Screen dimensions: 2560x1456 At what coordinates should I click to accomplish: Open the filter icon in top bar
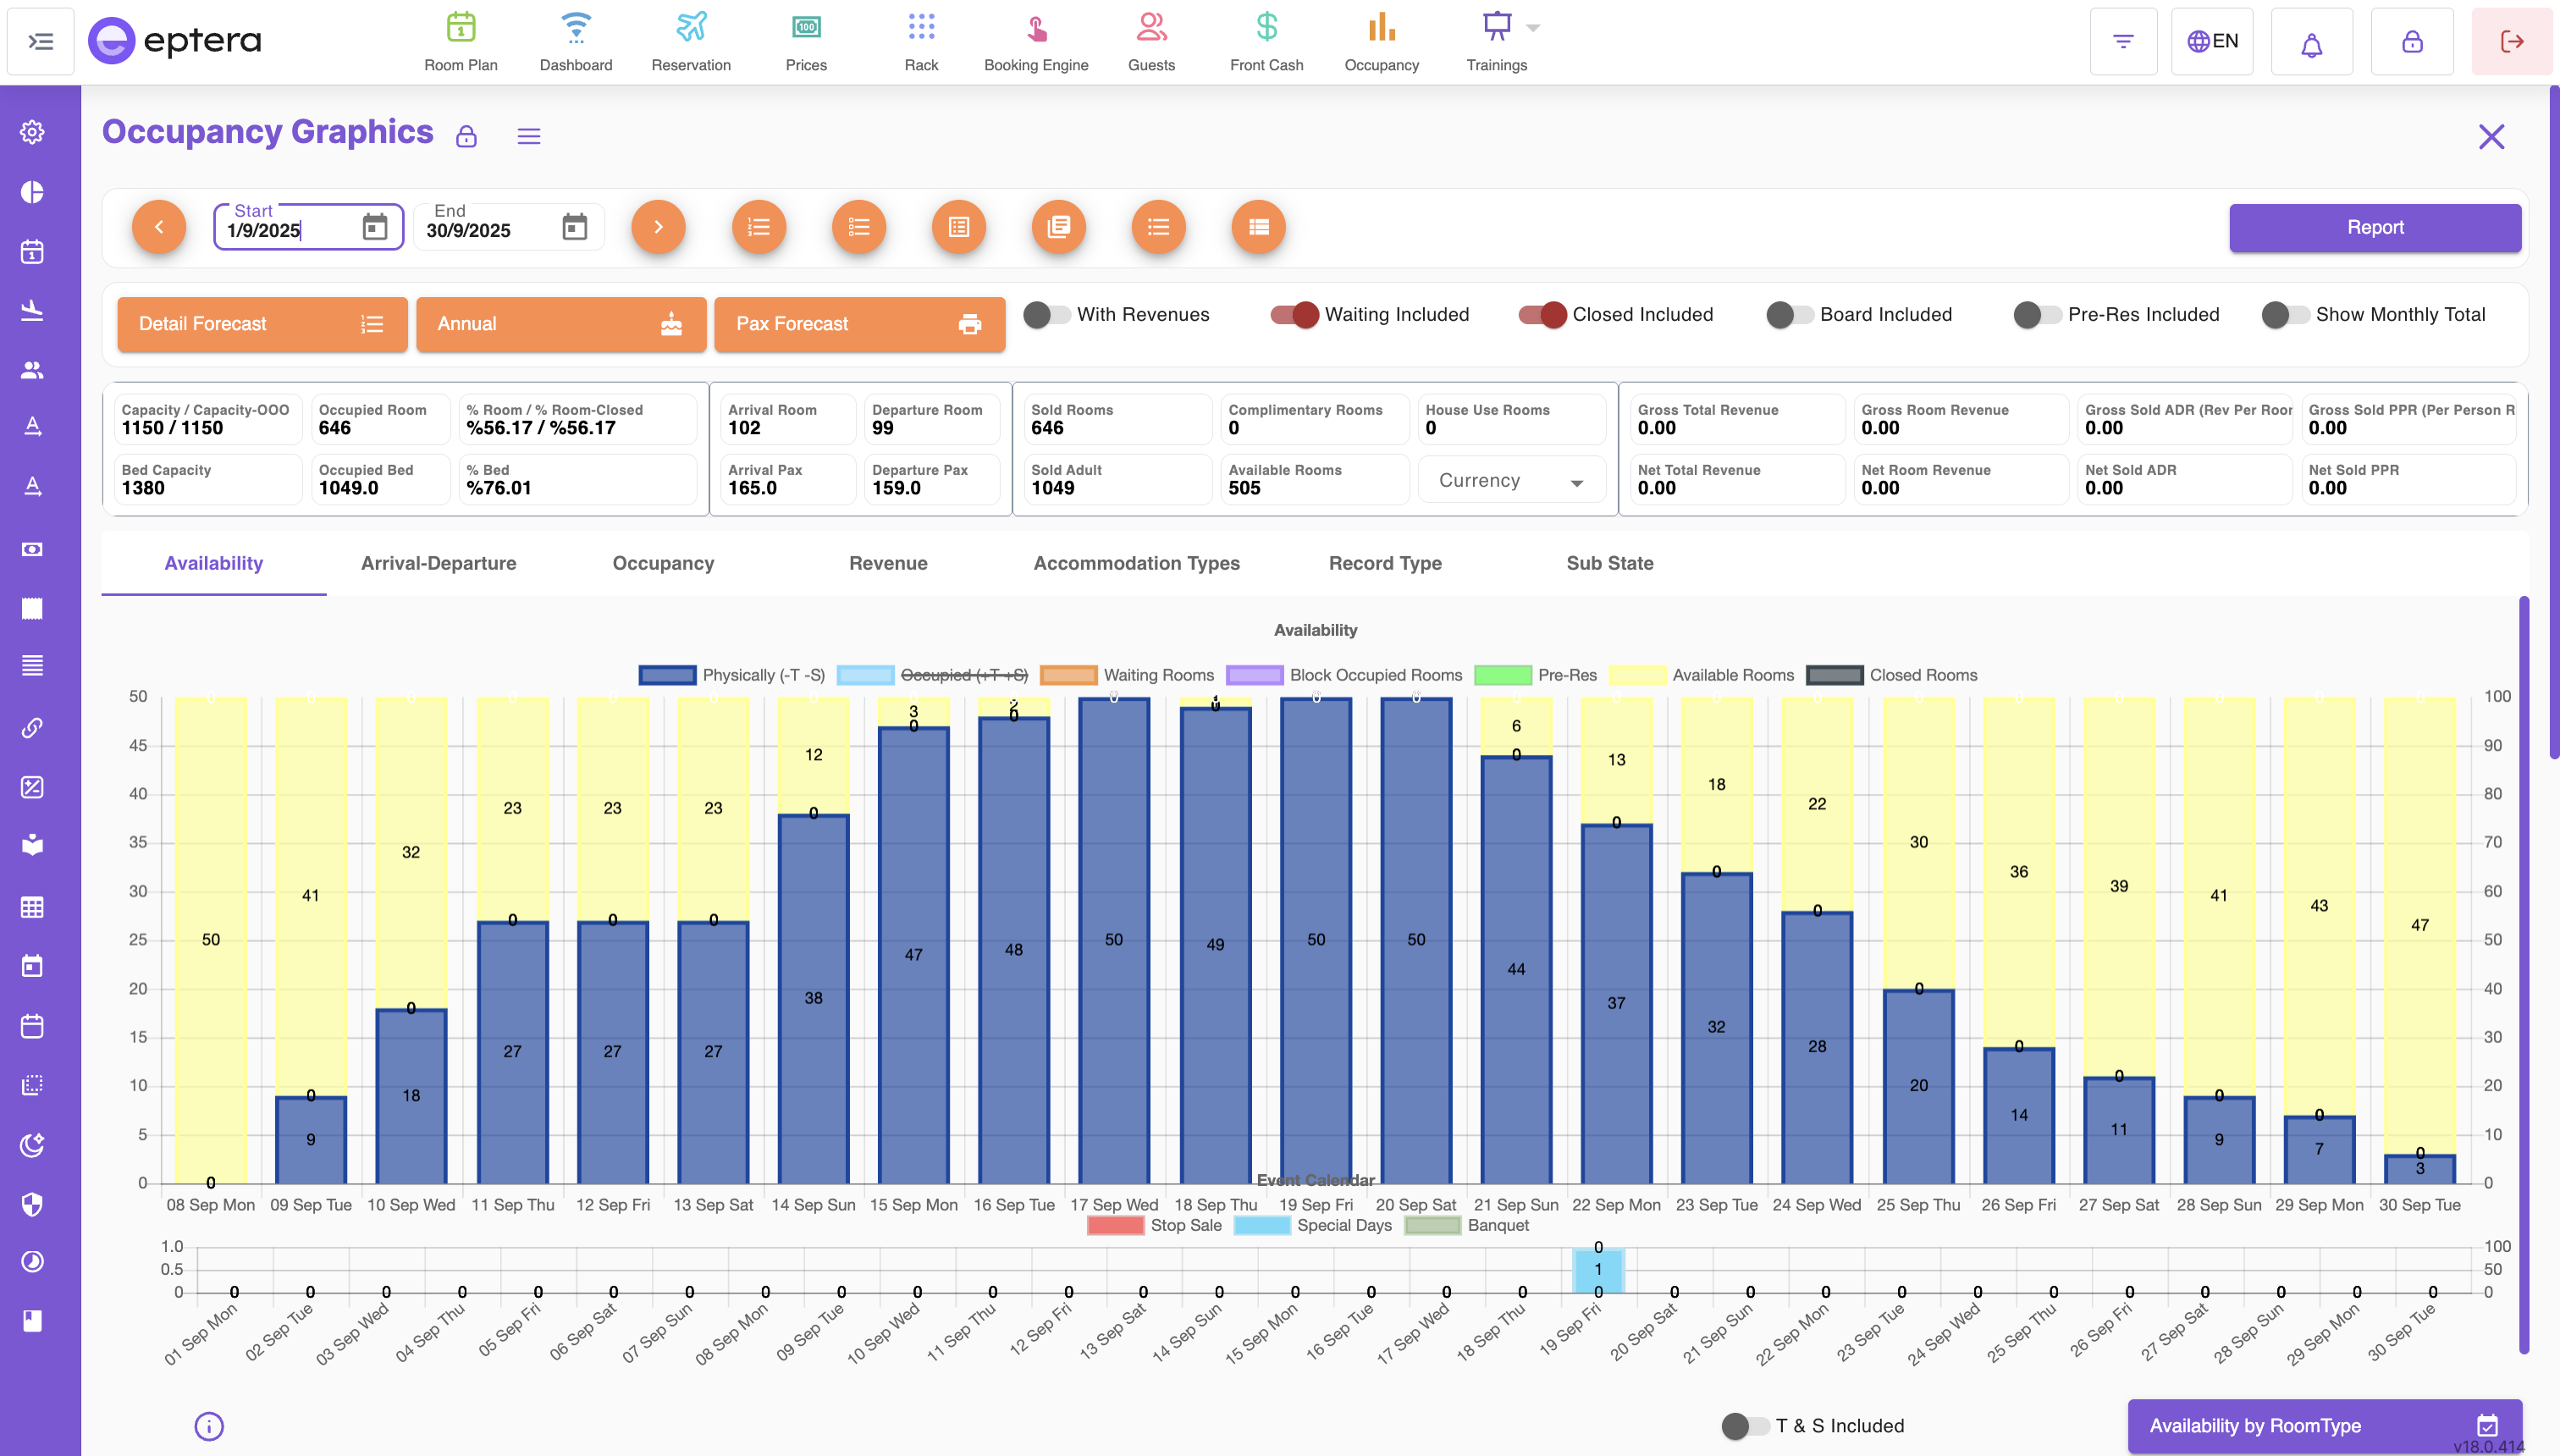(2123, 42)
